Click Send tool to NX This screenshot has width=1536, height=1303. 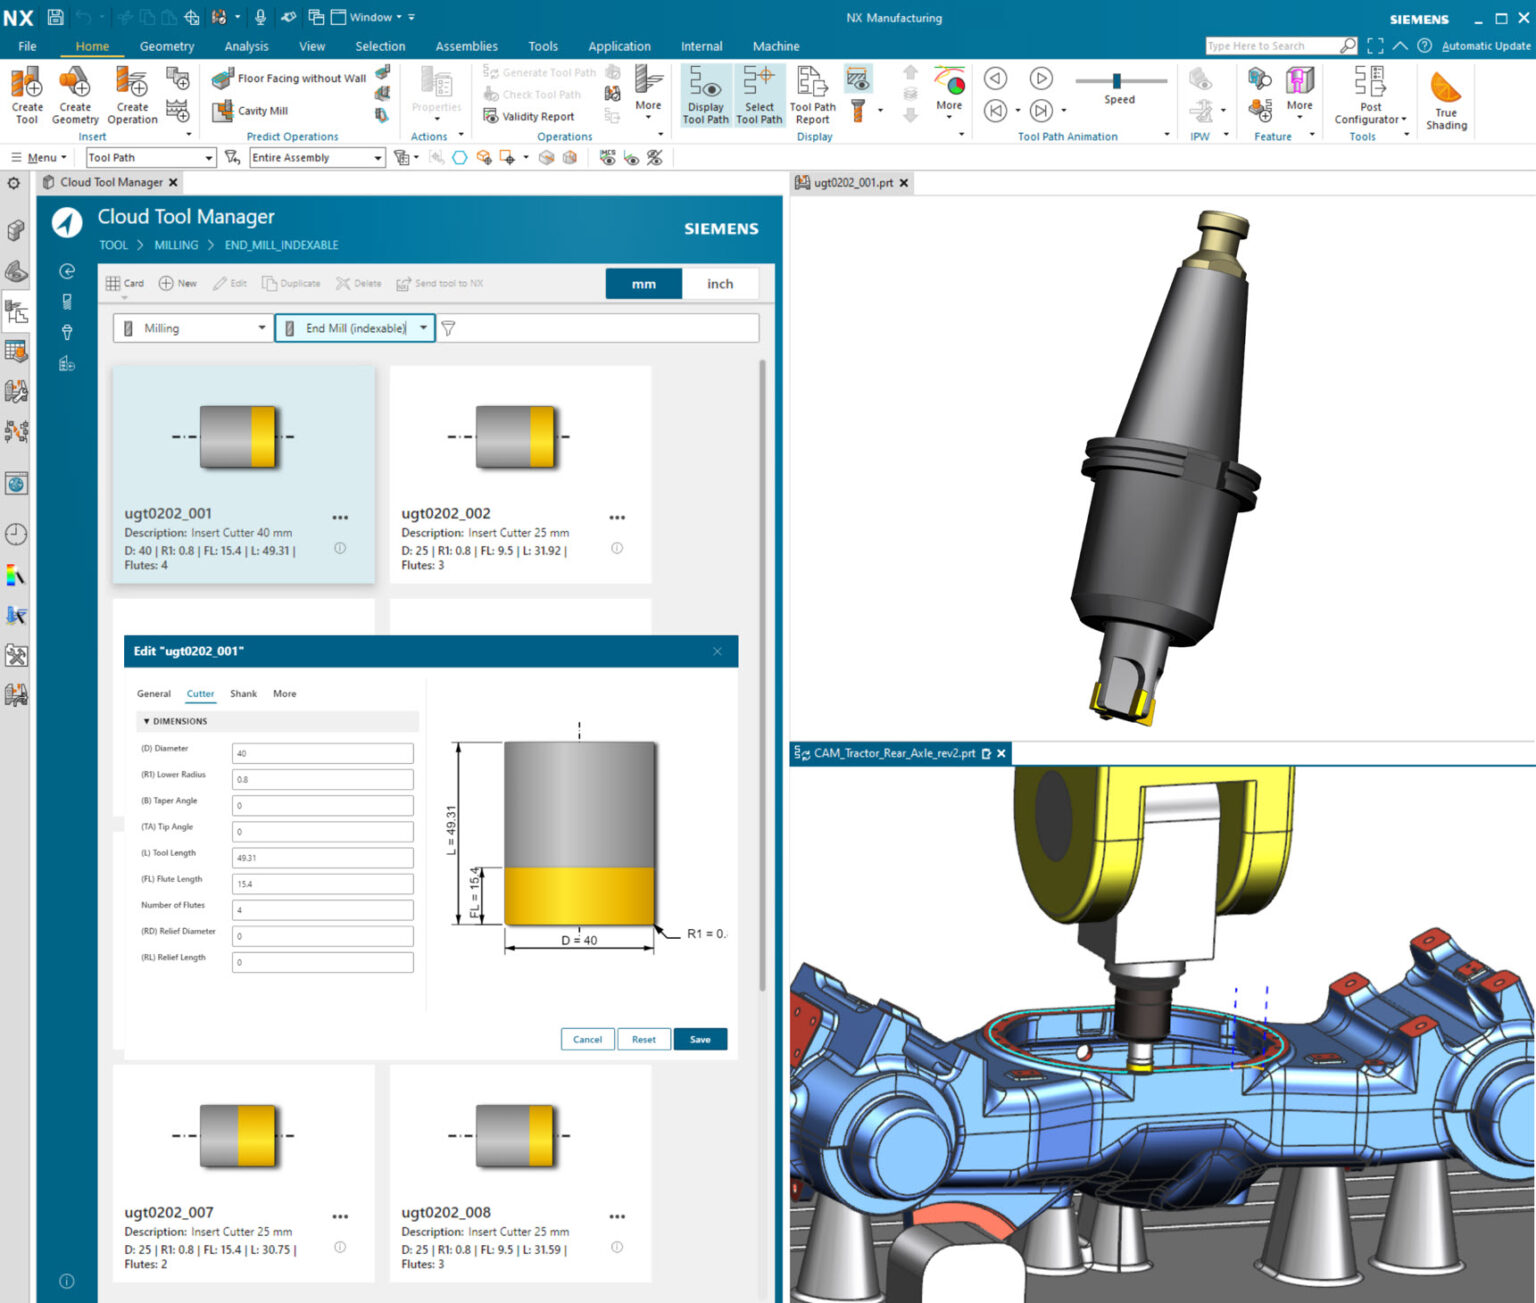pos(438,283)
